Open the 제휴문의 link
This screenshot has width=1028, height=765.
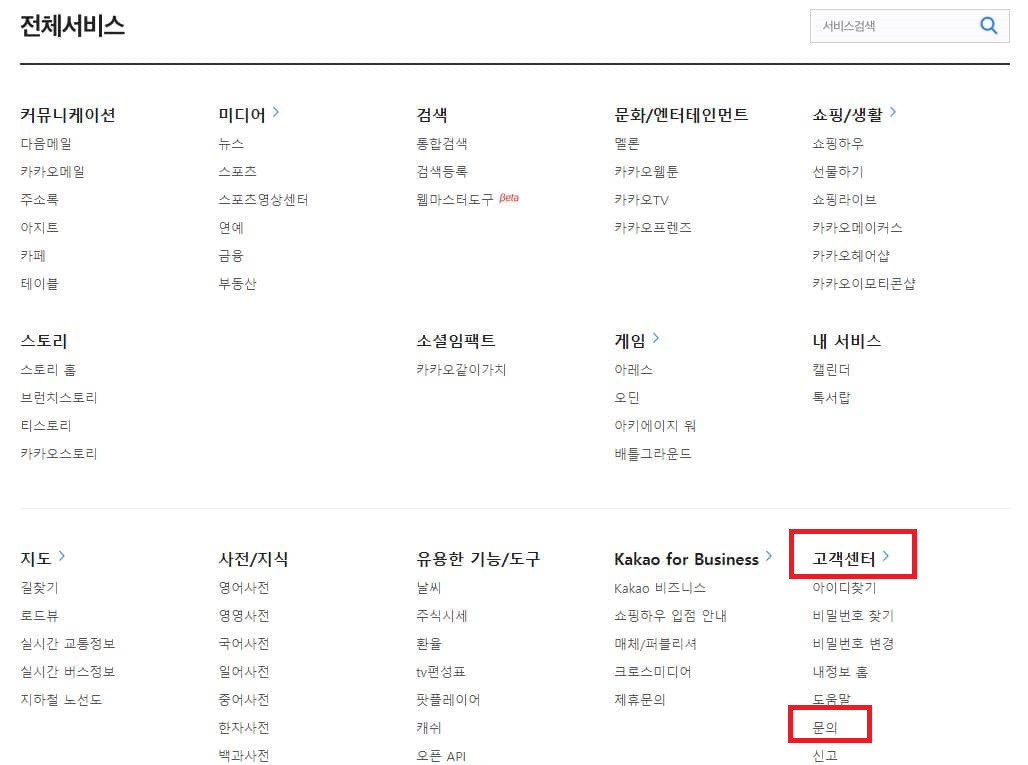[x=640, y=699]
